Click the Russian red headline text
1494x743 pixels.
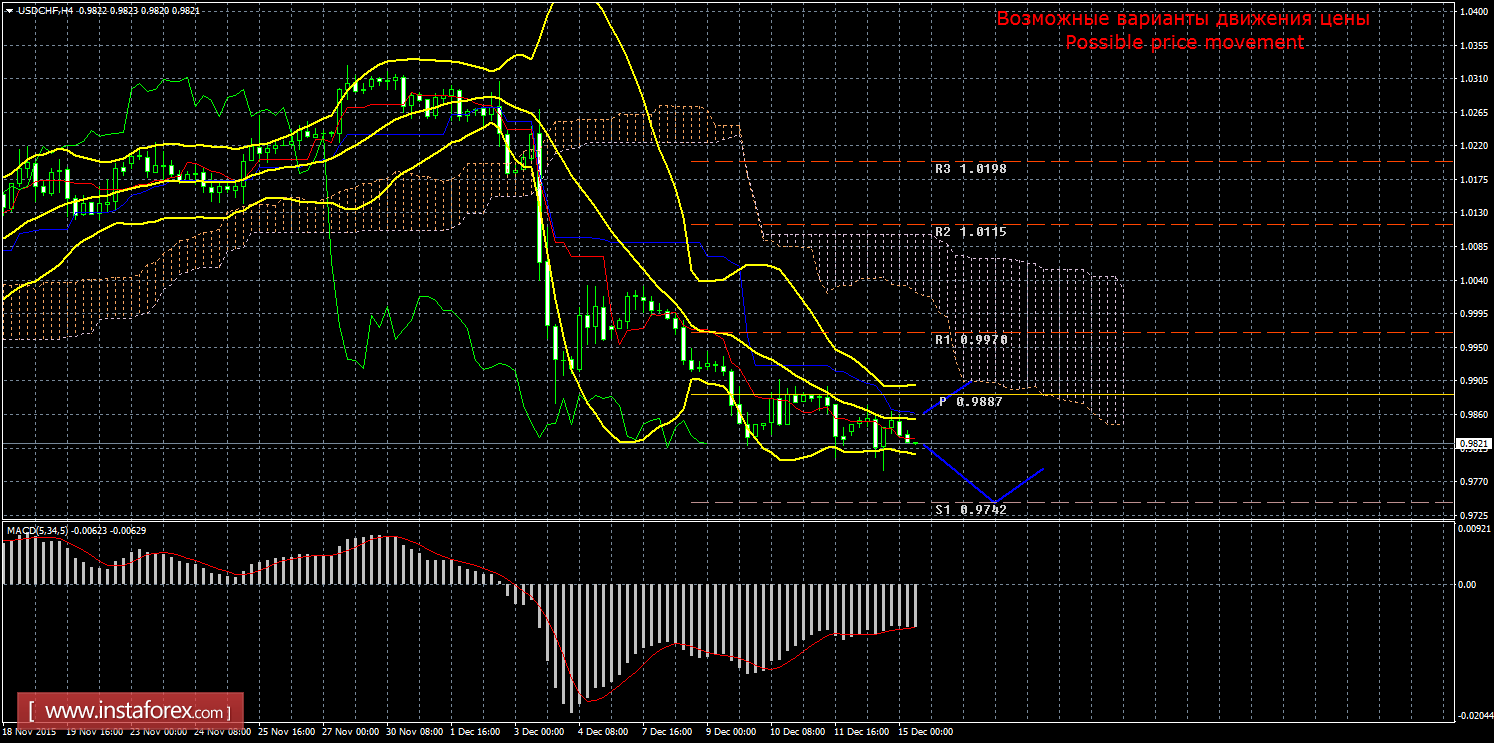coord(1183,19)
